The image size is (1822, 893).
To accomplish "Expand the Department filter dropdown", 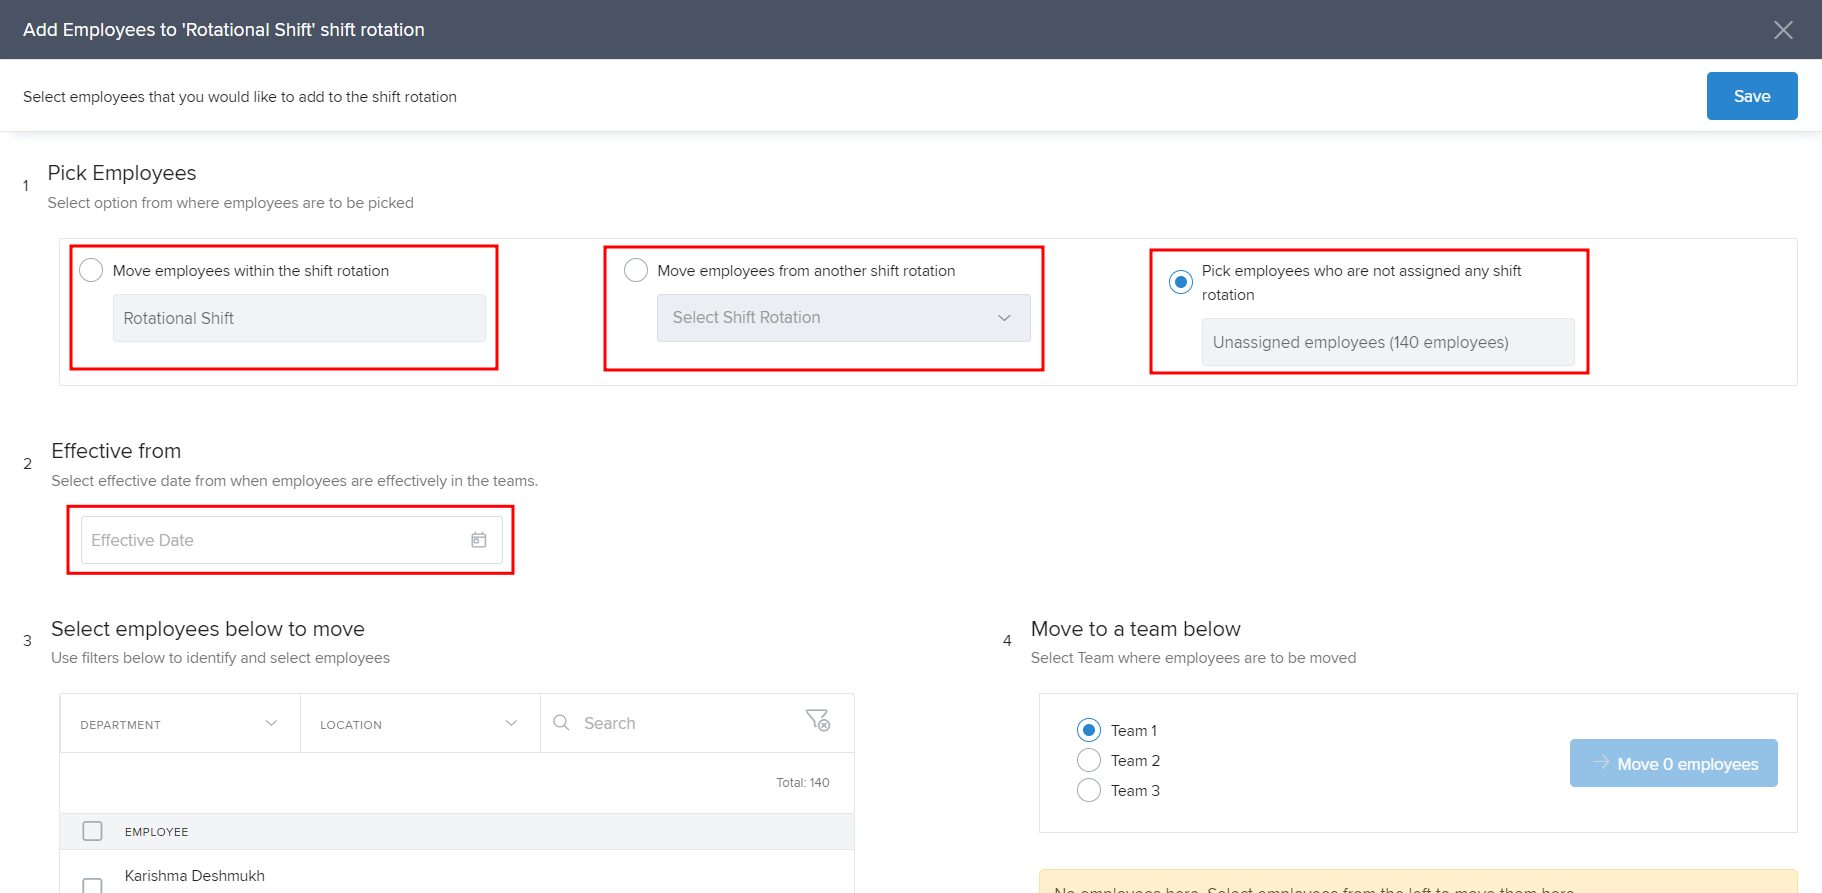I will tap(180, 724).
